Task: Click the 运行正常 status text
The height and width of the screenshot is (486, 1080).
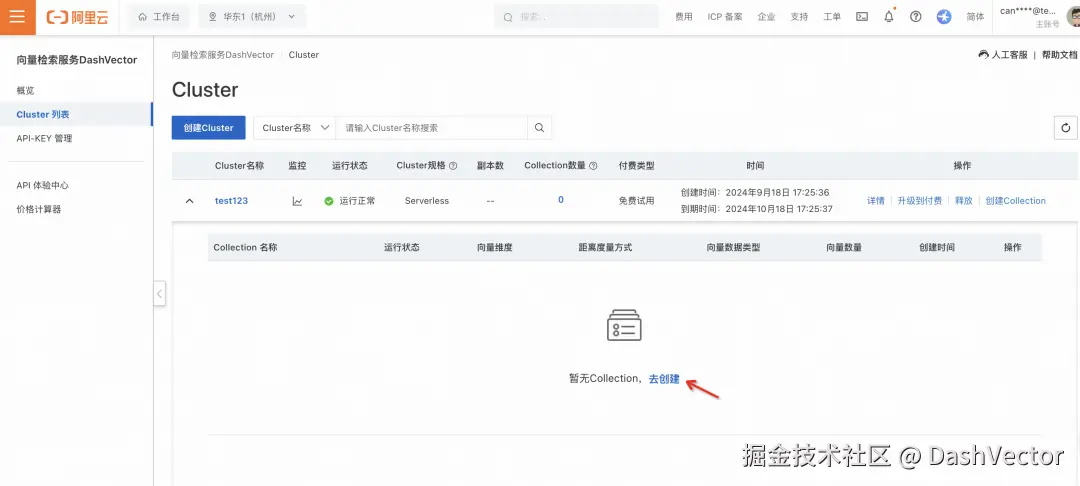Action: tap(357, 201)
